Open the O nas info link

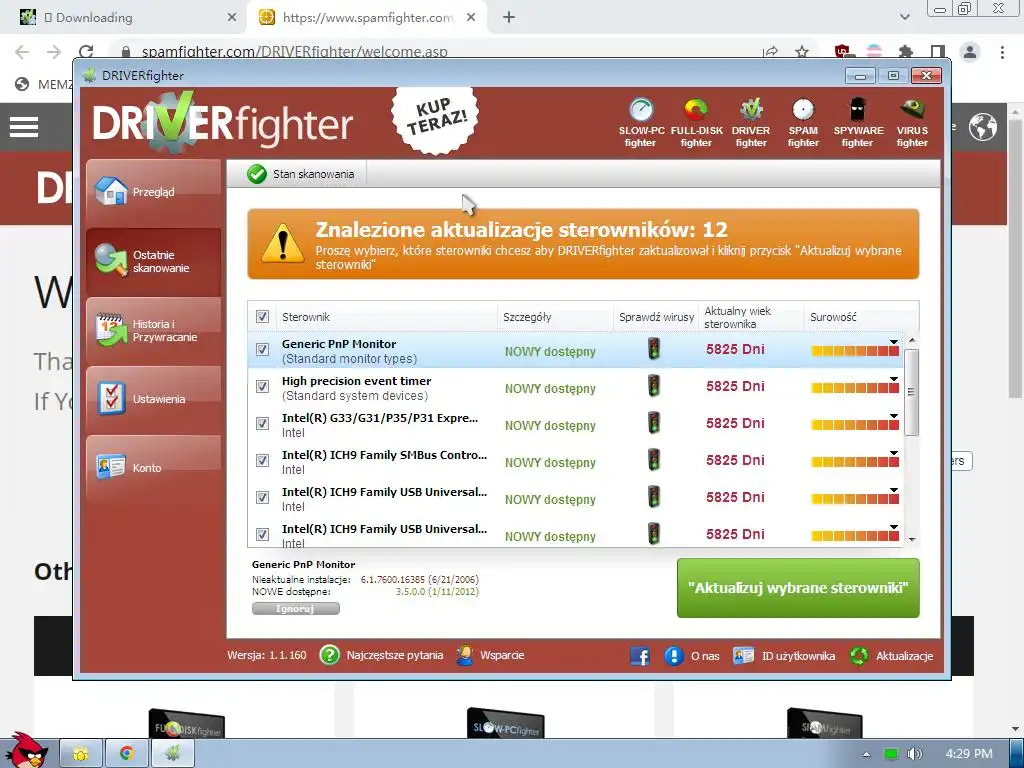(x=692, y=656)
